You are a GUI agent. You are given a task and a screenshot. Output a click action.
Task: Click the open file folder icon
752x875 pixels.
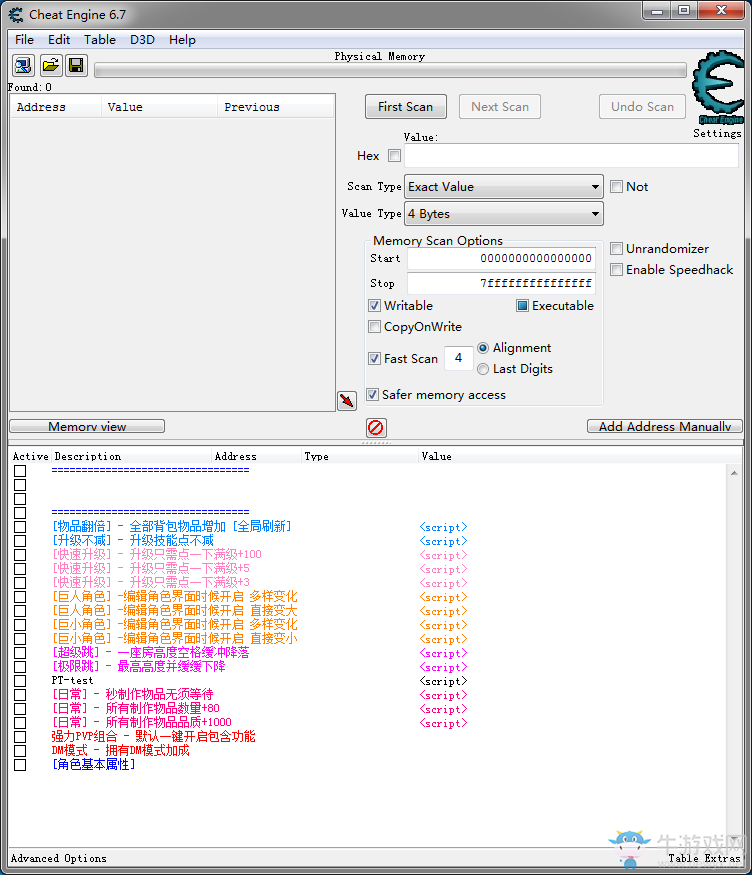[x=51, y=65]
